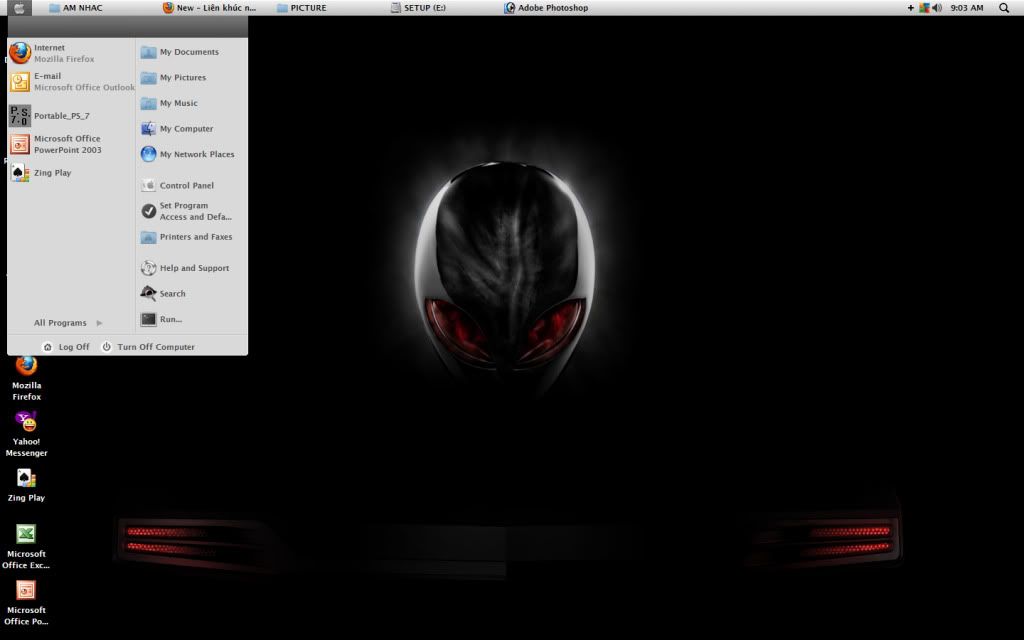Open Search from start menu
This screenshot has width=1024, height=640.
point(192,293)
